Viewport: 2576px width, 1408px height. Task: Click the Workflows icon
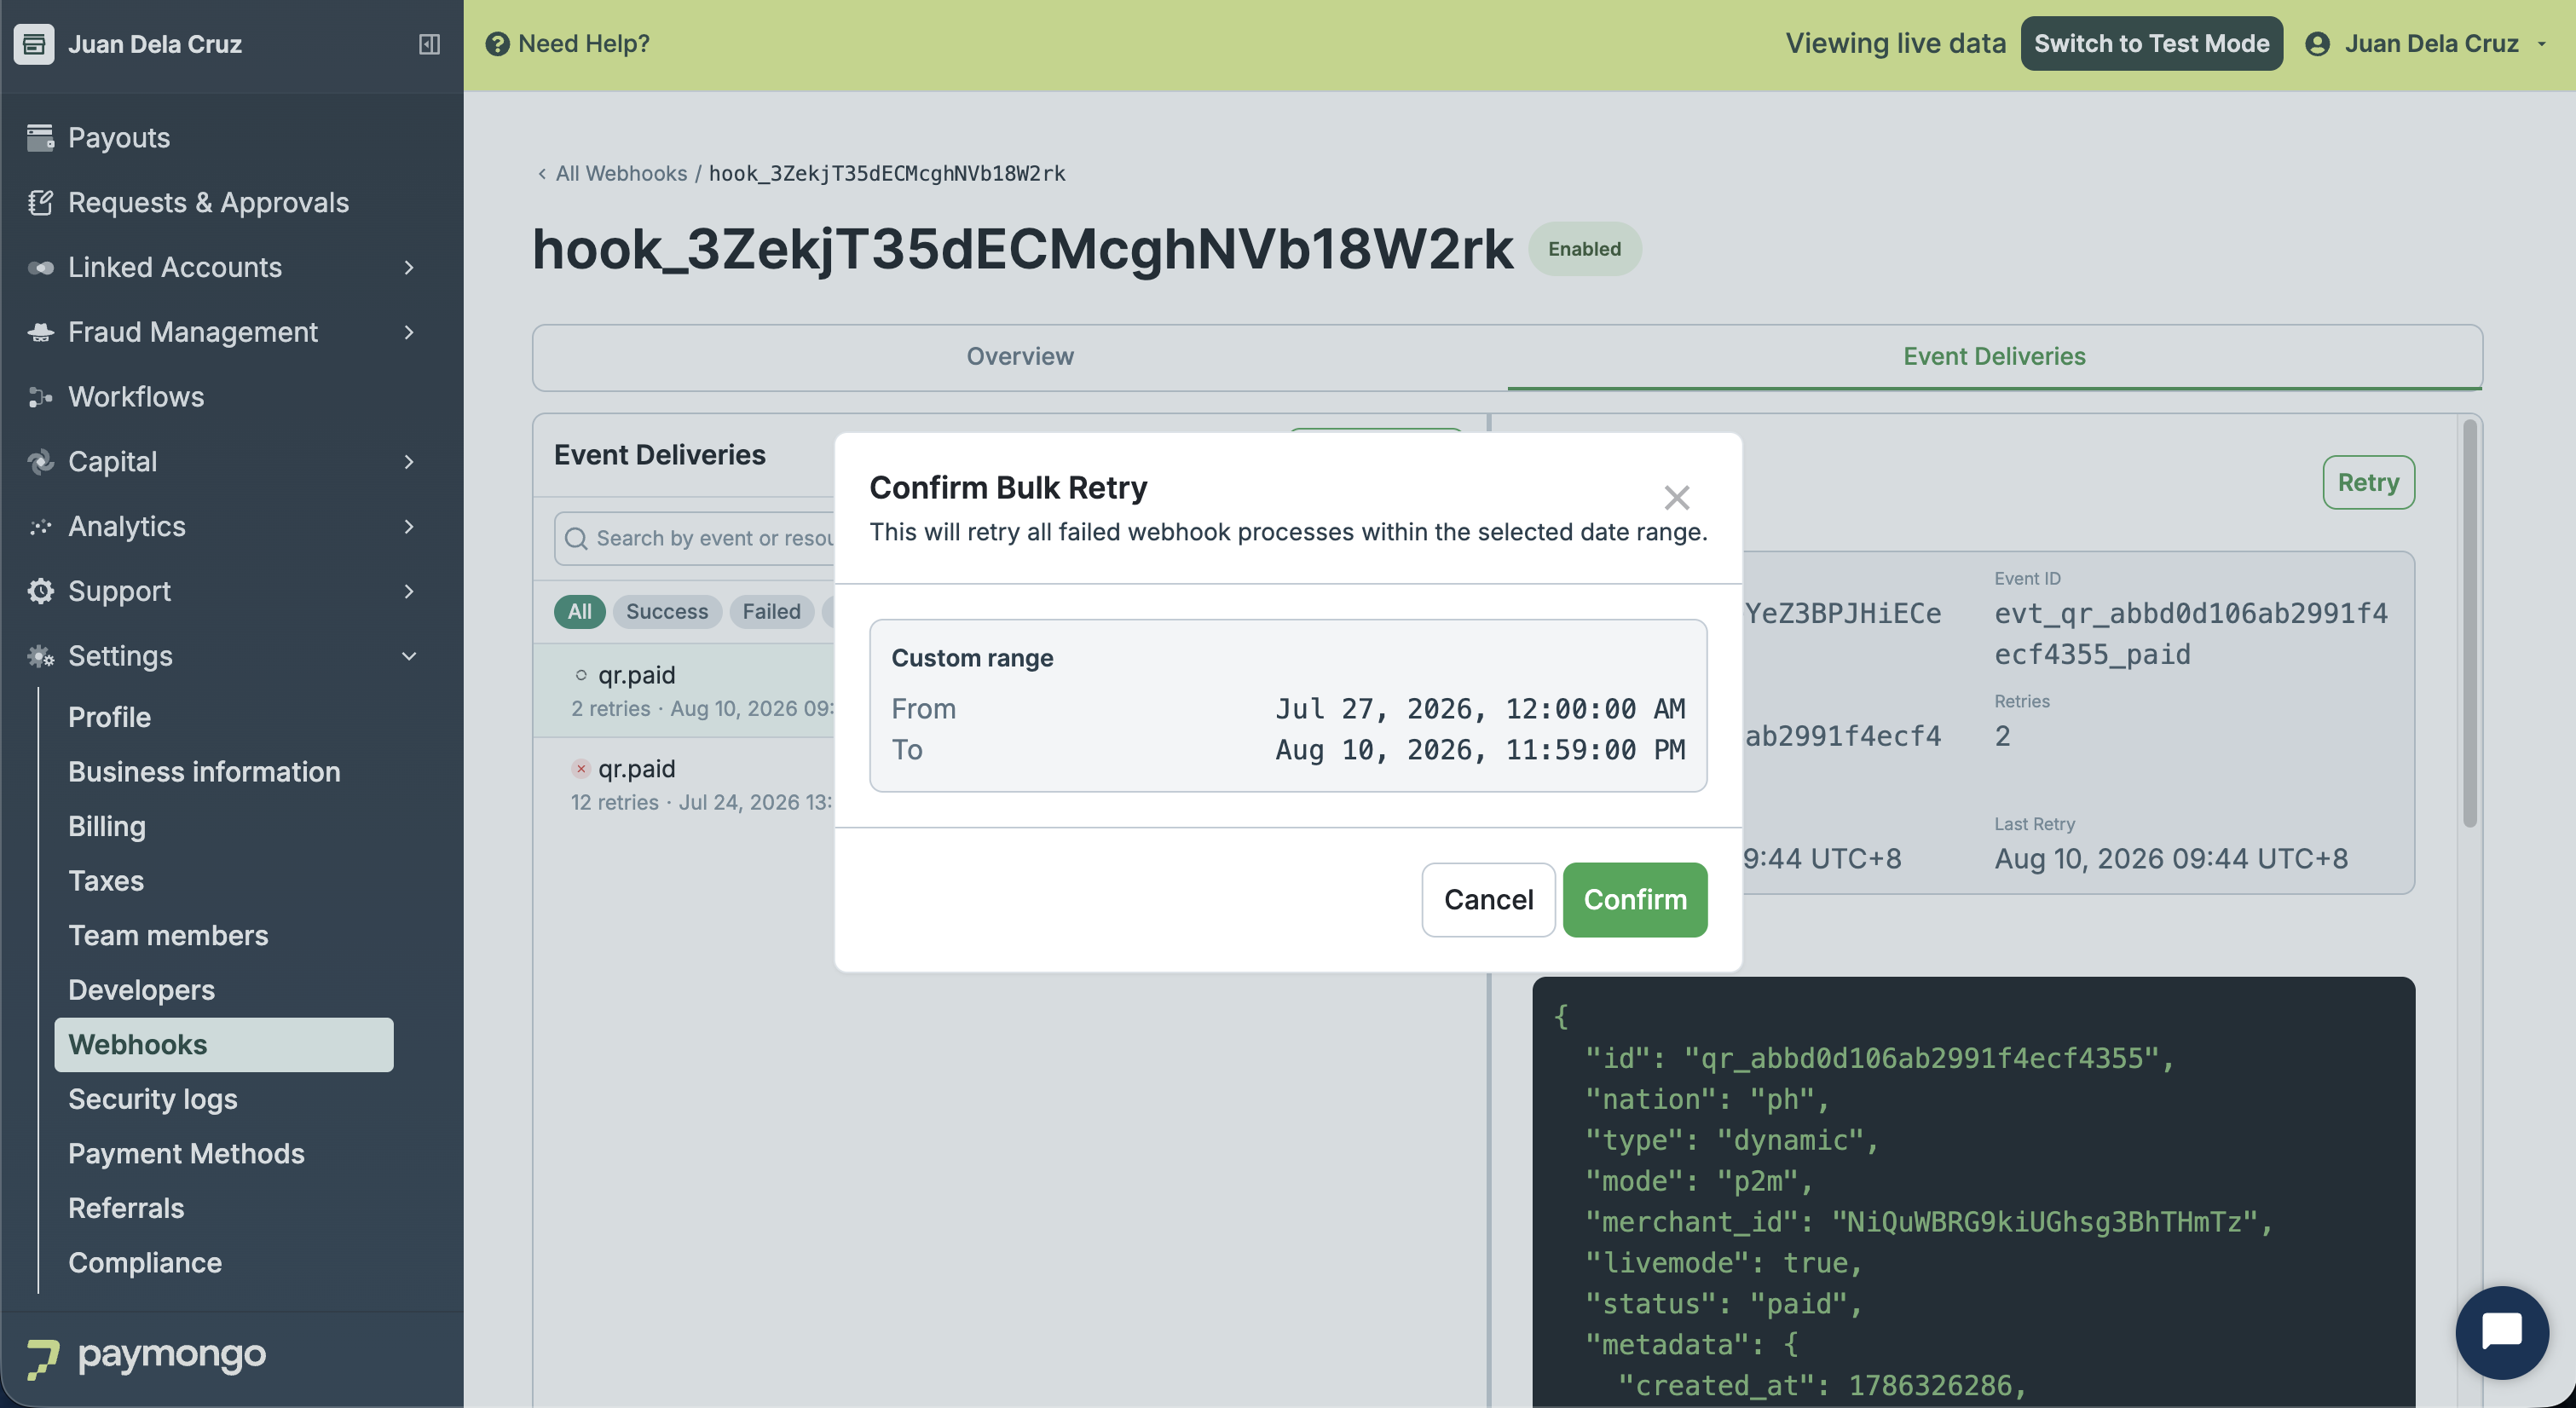pyautogui.click(x=40, y=397)
